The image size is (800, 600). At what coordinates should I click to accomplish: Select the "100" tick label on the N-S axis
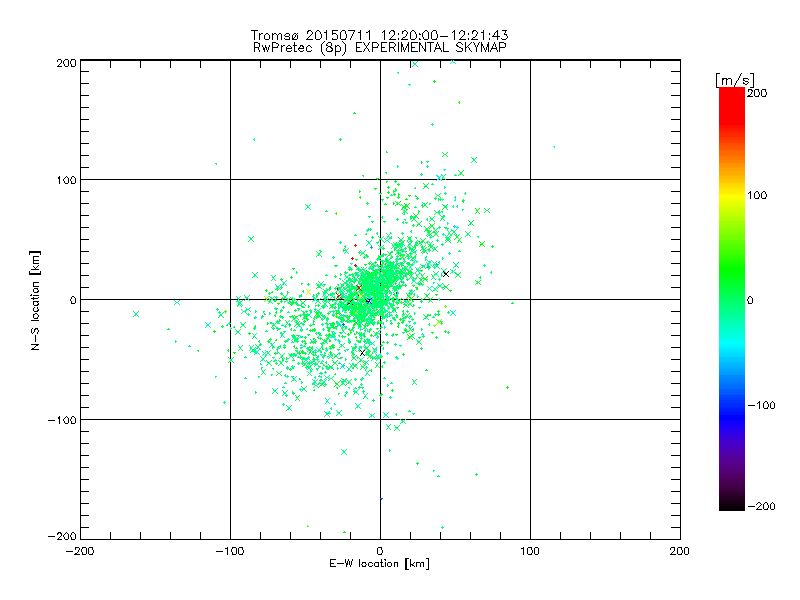(66, 180)
